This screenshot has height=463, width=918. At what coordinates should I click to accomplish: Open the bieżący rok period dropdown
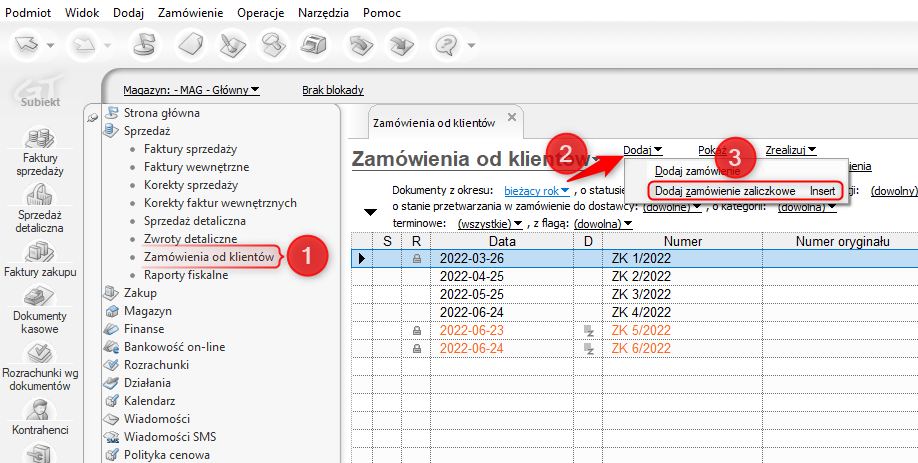click(538, 190)
